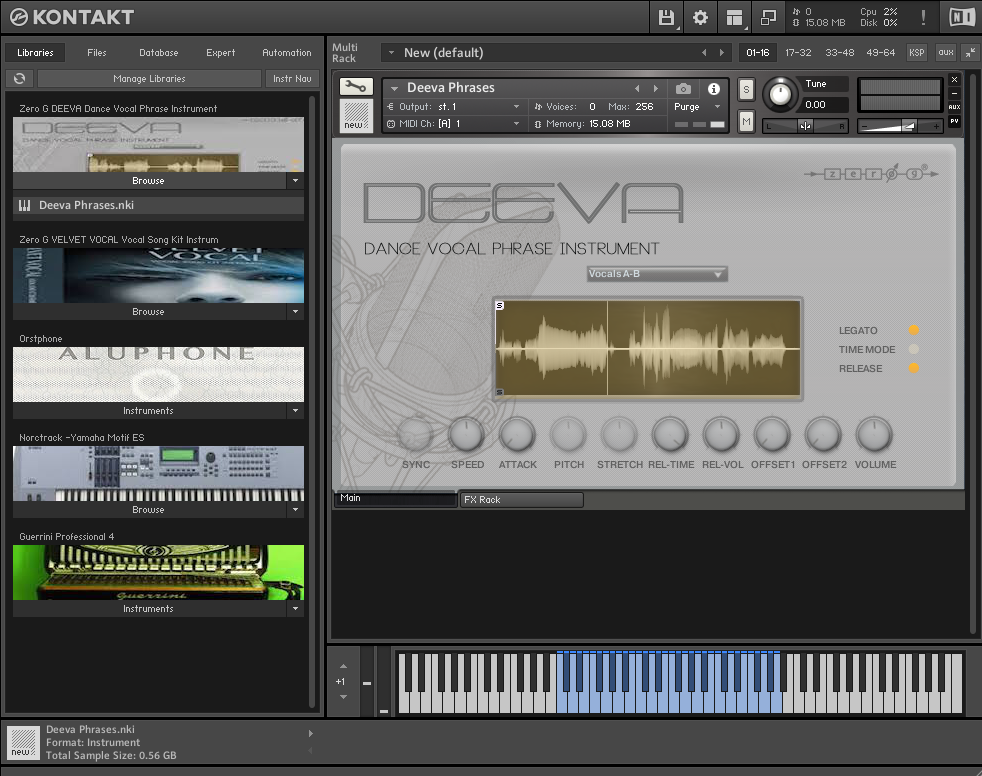This screenshot has width=982, height=776.
Task: Toggle the LEGATO switch
Action: coord(914,330)
